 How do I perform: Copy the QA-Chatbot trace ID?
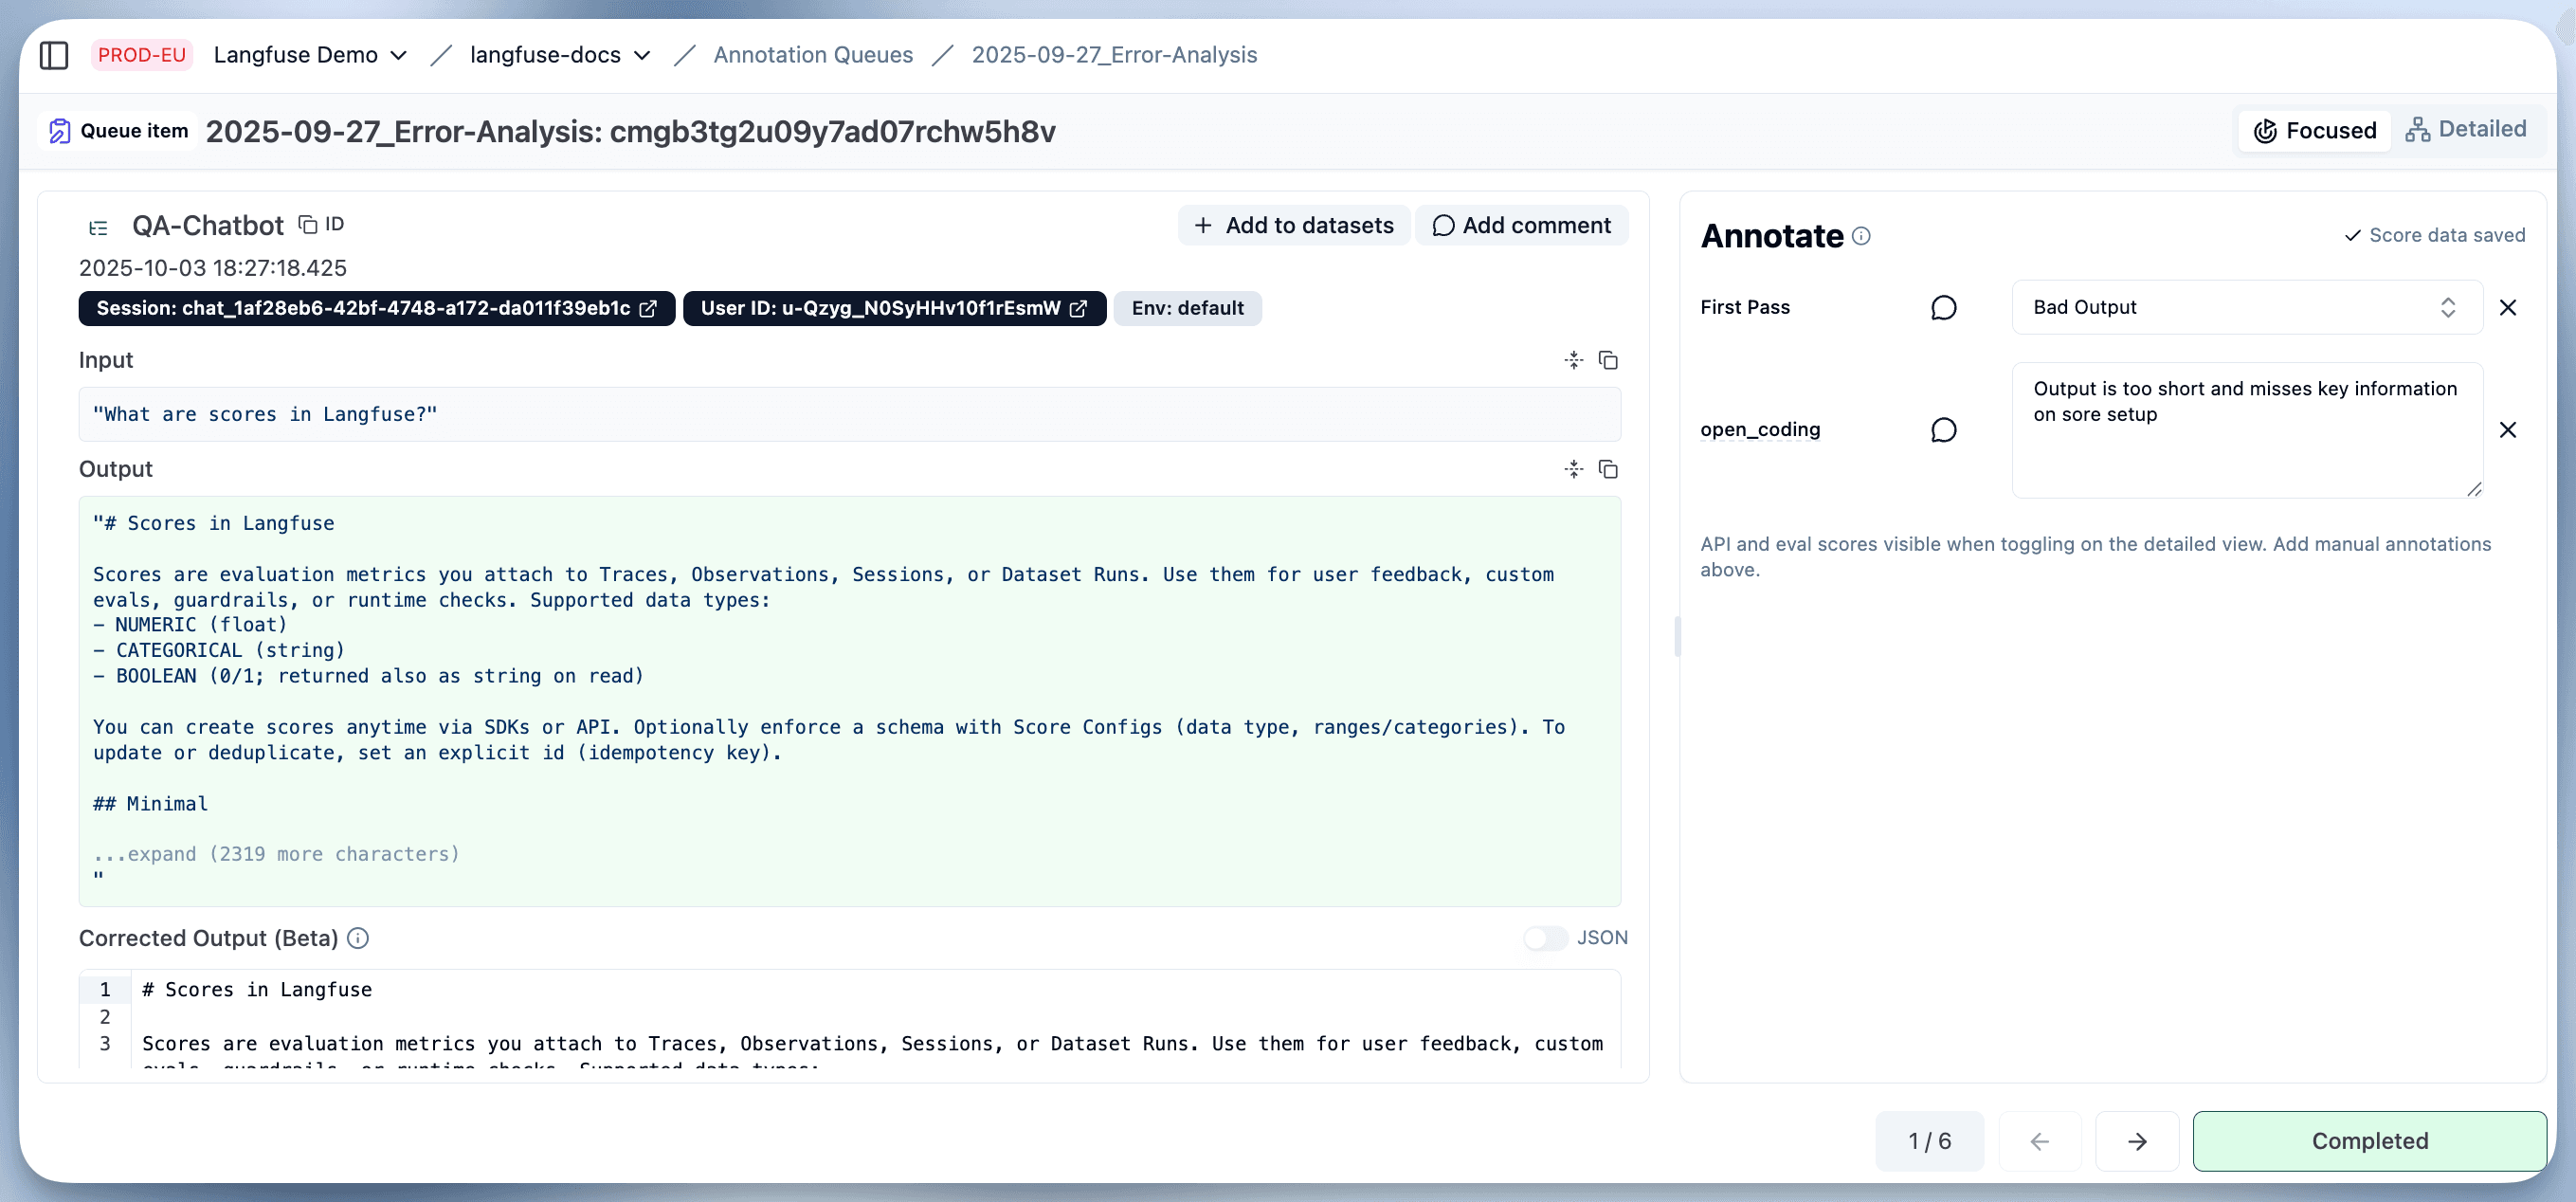(x=321, y=224)
